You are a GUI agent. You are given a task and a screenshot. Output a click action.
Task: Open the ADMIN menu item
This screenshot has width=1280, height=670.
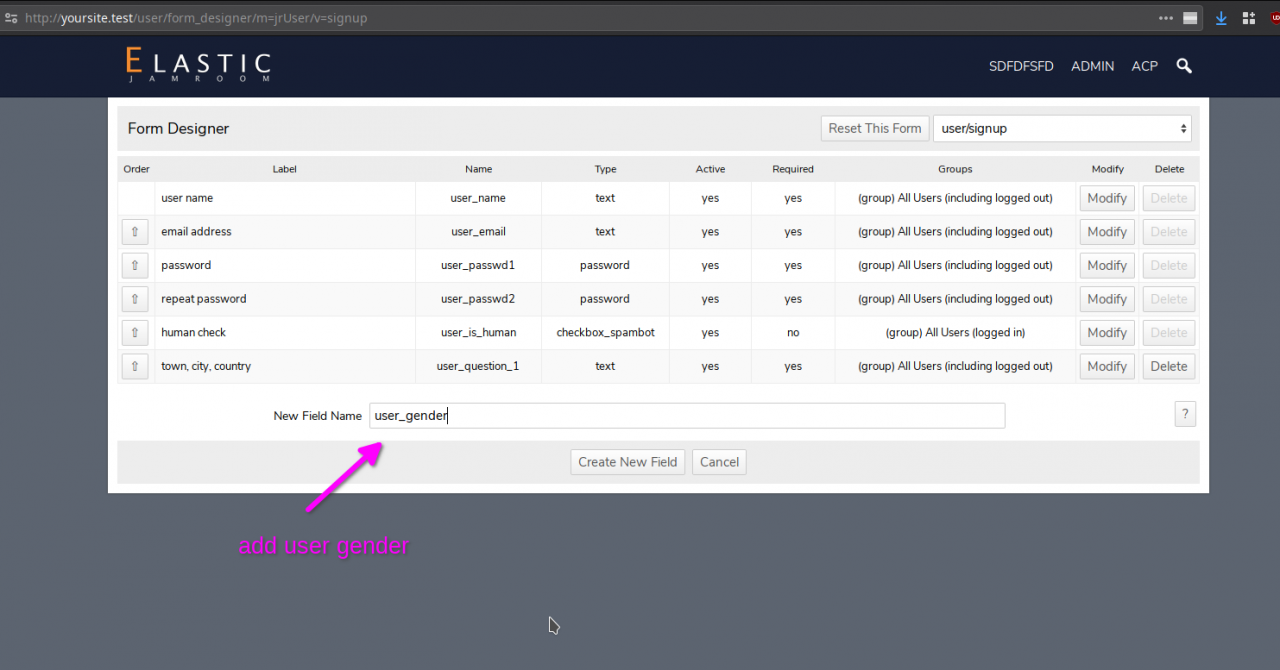pyautogui.click(x=1092, y=66)
